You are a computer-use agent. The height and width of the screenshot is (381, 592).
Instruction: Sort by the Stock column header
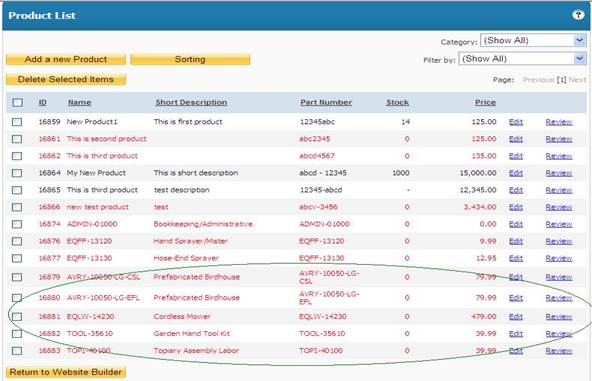coord(397,102)
